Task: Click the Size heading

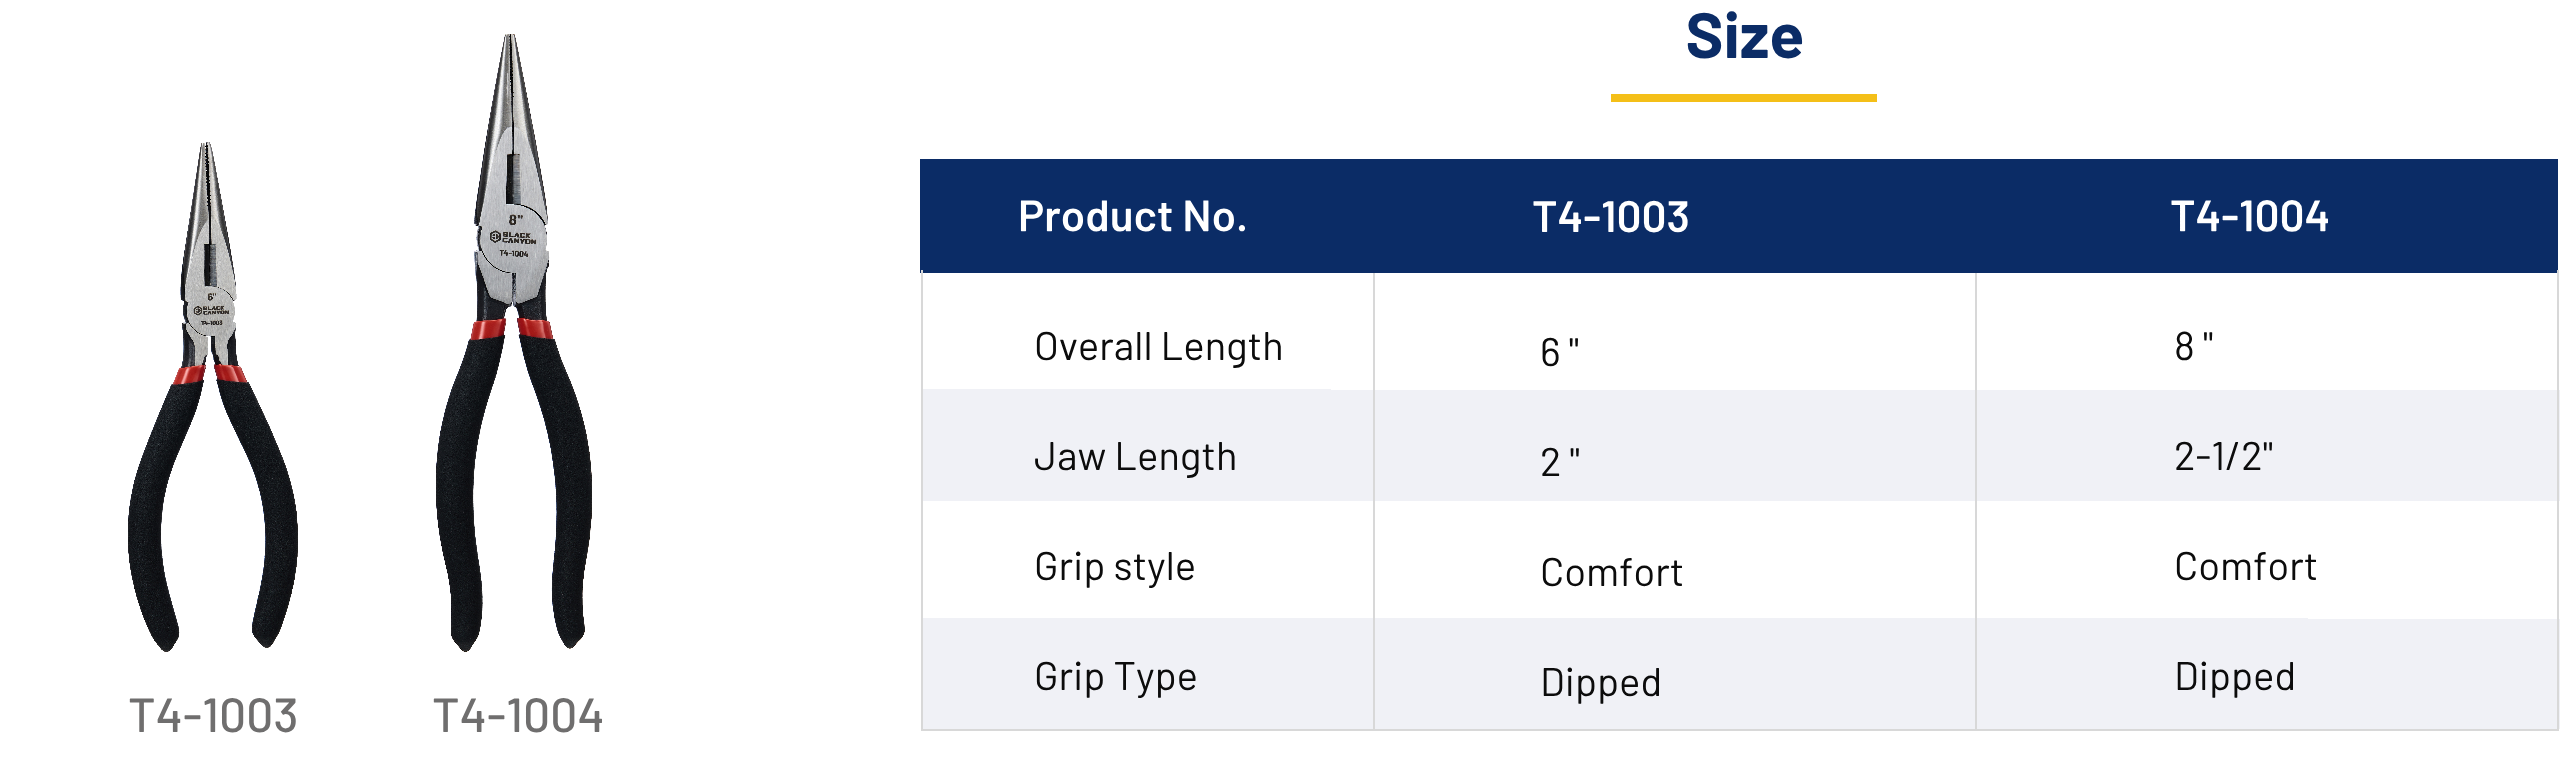Action: tap(1744, 38)
